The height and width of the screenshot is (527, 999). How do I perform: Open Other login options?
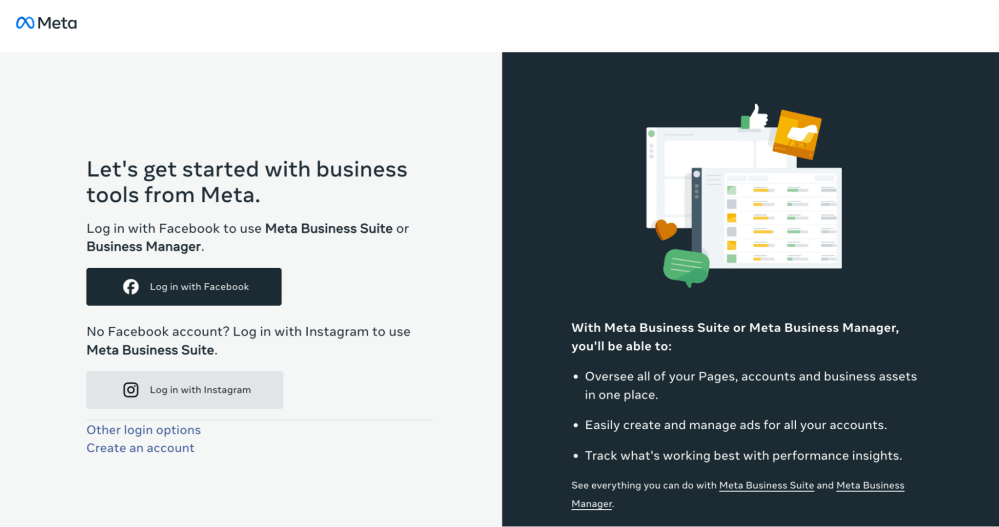pos(143,430)
